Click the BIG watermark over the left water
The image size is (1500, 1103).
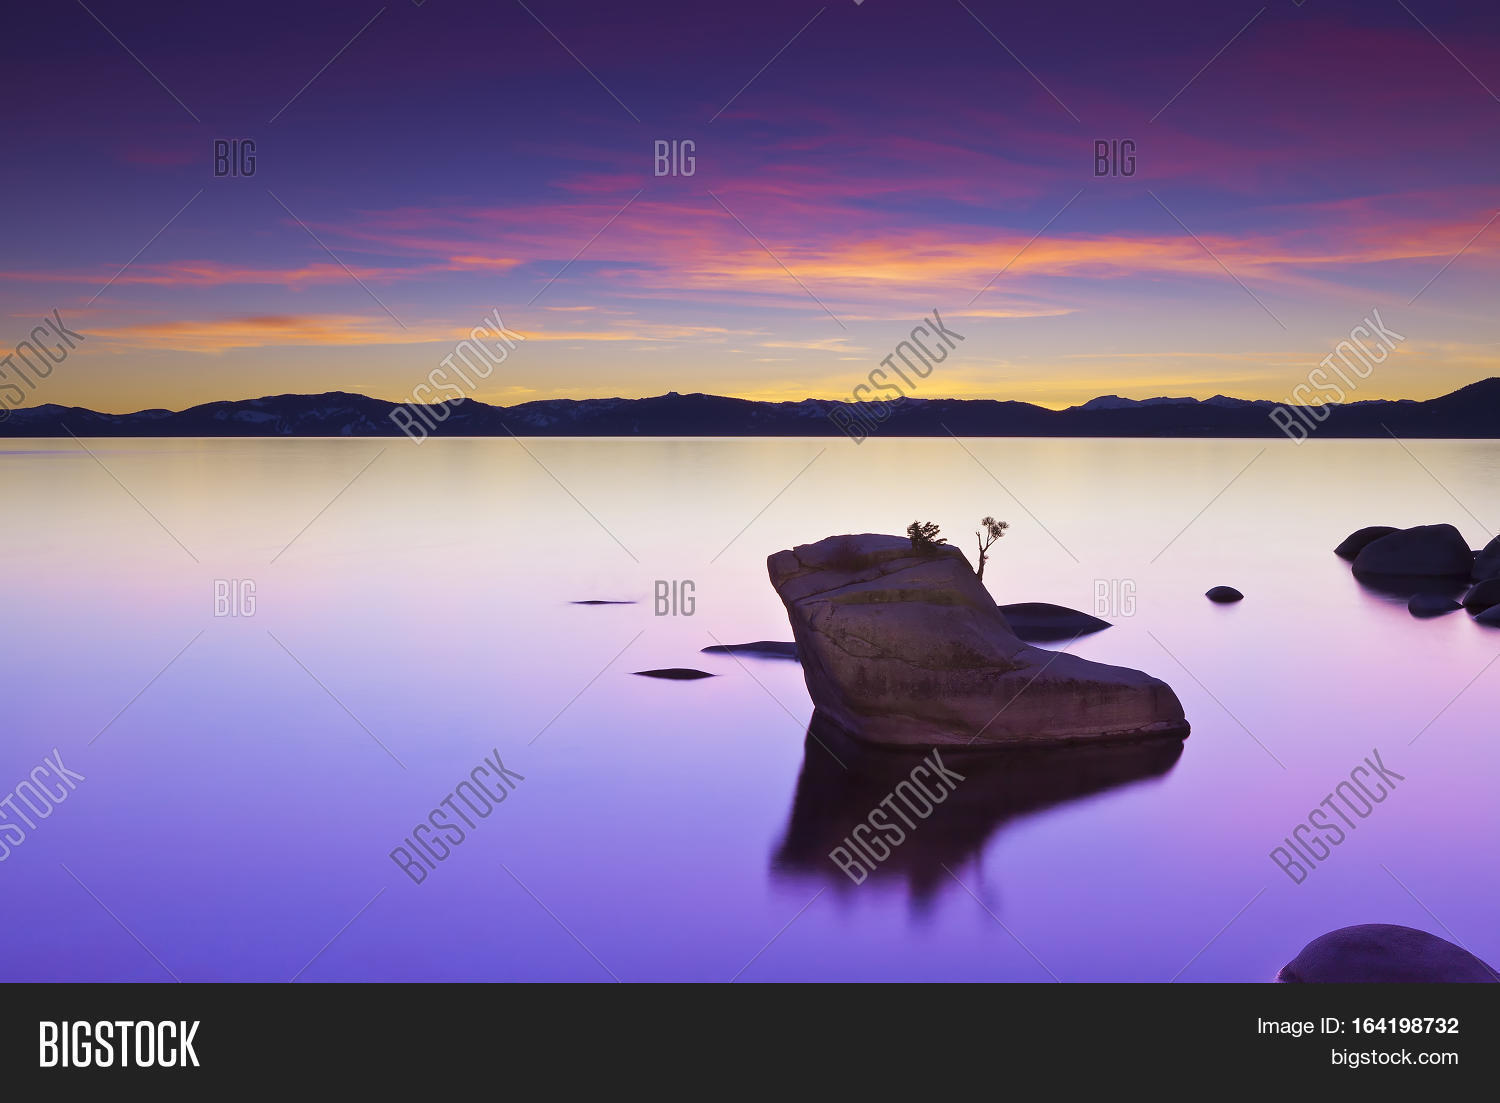pyautogui.click(x=235, y=598)
